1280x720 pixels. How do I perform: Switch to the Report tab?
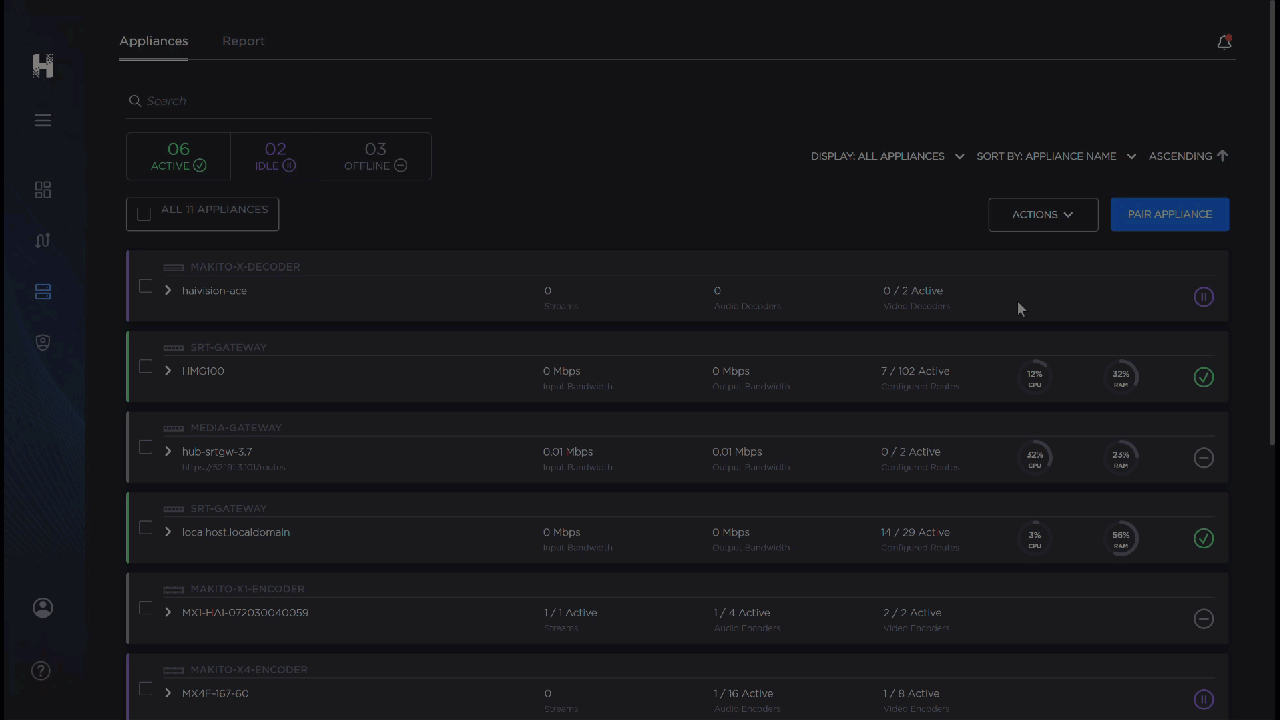[243, 41]
